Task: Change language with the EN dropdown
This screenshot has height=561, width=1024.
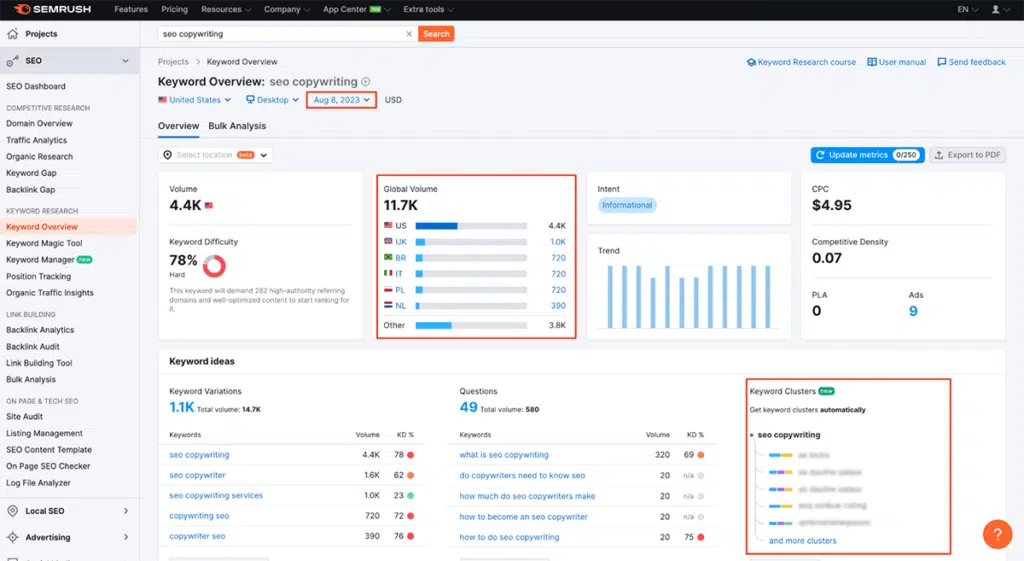Action: tap(968, 9)
